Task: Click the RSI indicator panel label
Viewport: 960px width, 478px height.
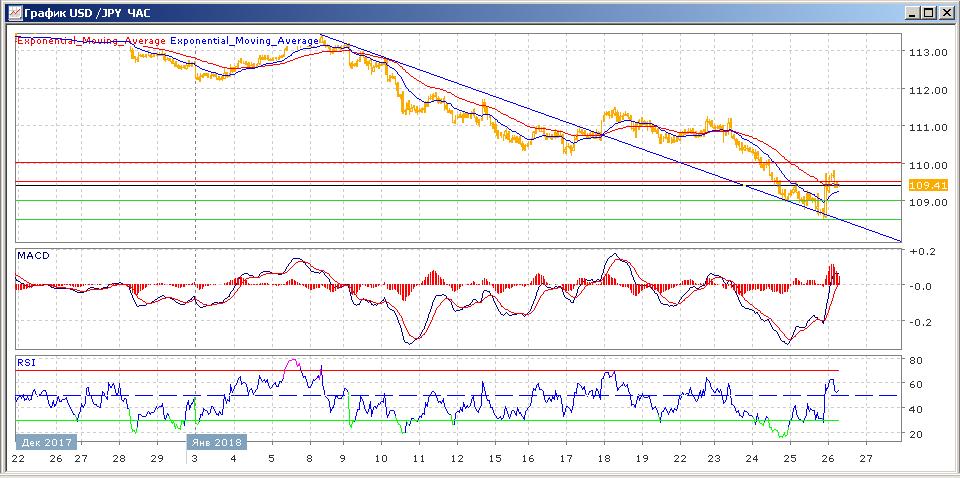Action: [x=26, y=363]
